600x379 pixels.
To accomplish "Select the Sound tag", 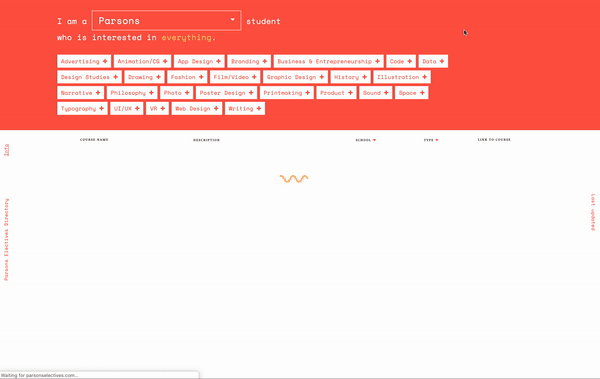I will tap(376, 93).
